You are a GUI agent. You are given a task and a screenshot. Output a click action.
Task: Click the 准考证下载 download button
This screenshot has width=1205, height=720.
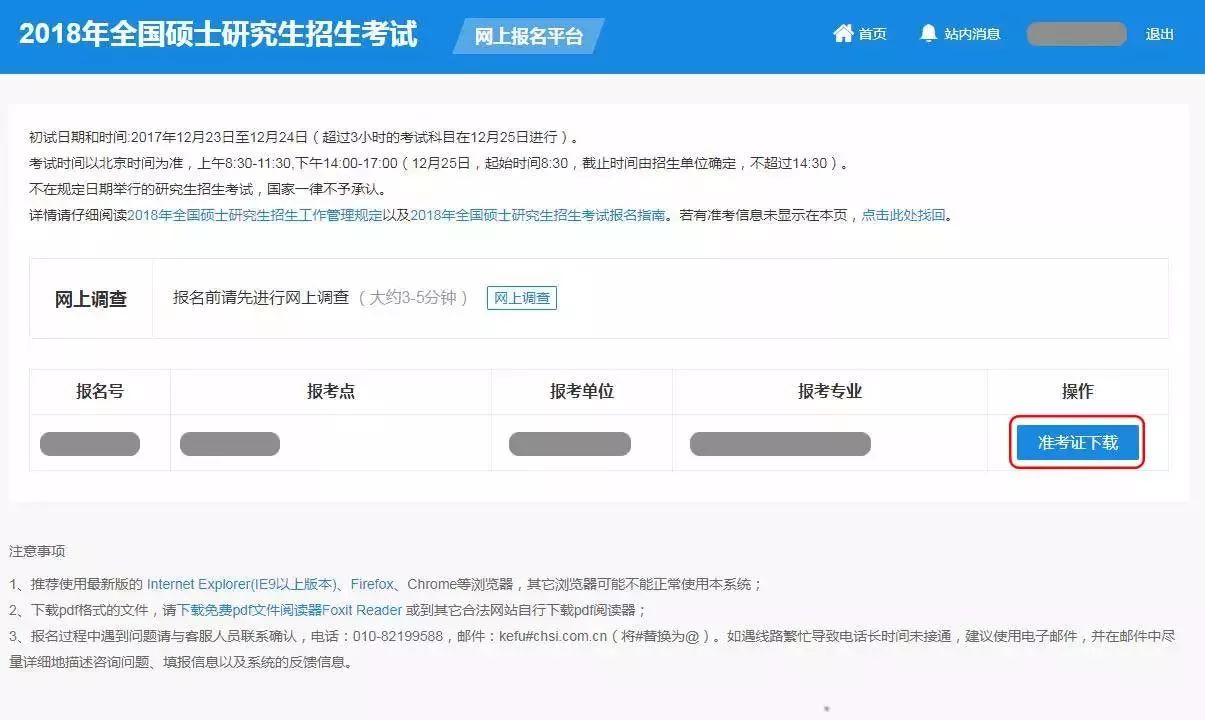1078,442
